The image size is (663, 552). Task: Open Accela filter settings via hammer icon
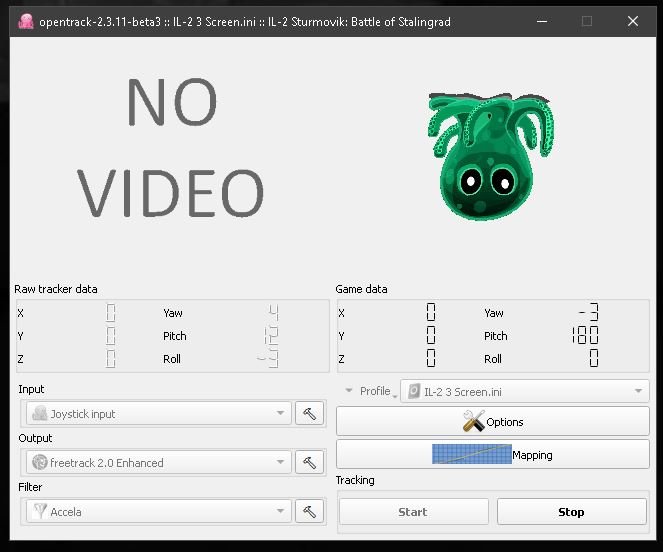click(310, 511)
